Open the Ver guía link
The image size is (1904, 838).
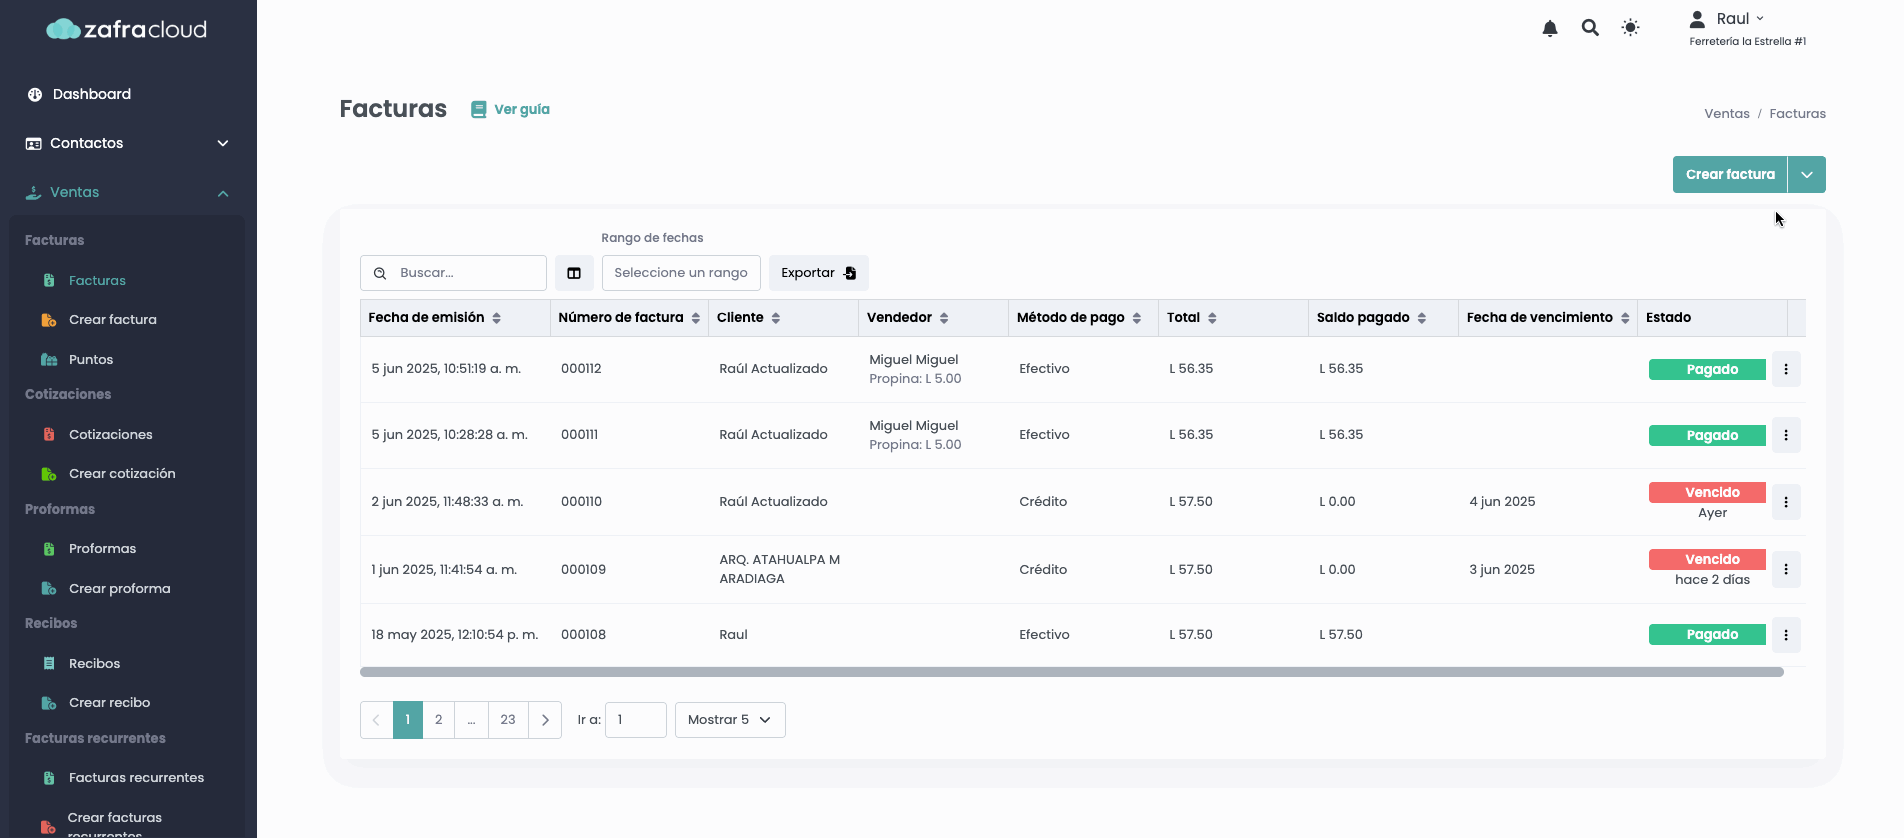pos(510,109)
